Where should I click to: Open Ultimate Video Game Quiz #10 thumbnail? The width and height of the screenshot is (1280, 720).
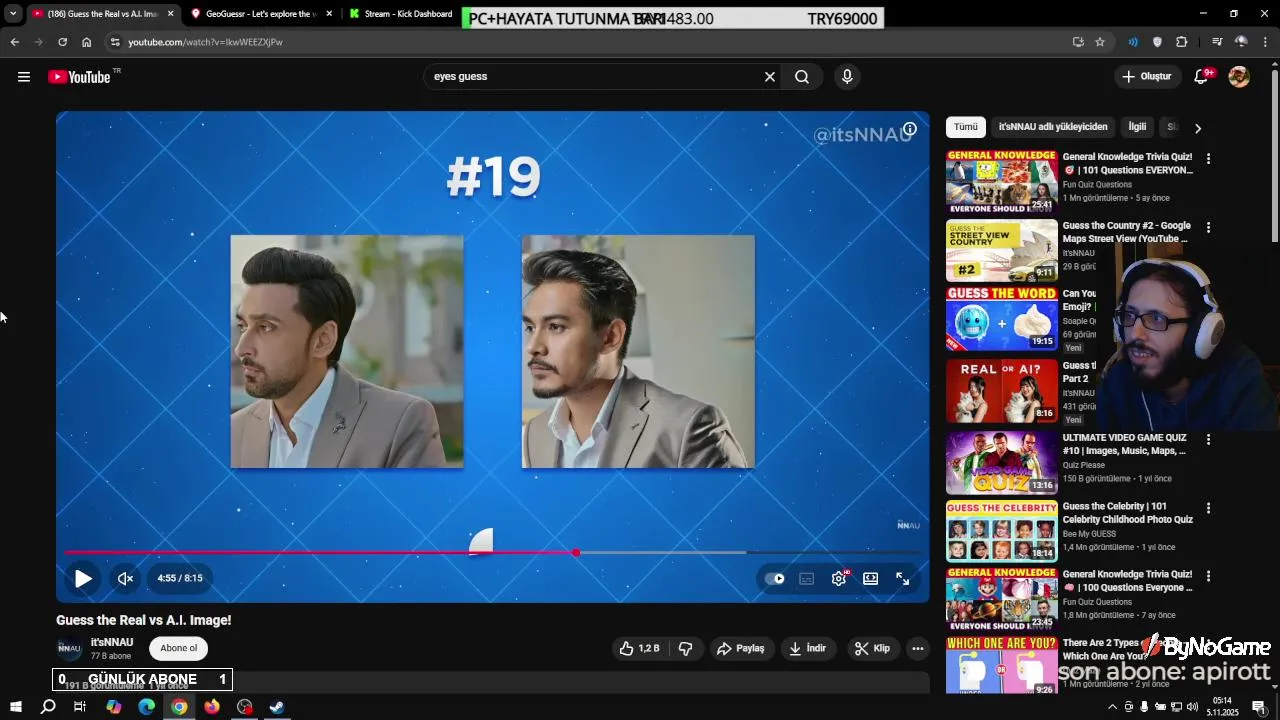coord(1001,462)
